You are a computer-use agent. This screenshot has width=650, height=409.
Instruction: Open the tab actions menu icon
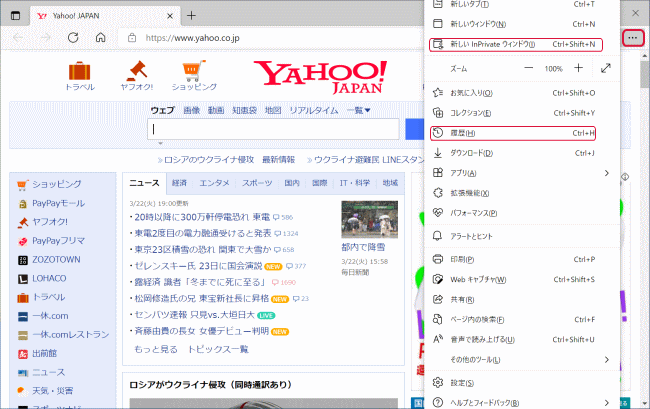coord(15,16)
